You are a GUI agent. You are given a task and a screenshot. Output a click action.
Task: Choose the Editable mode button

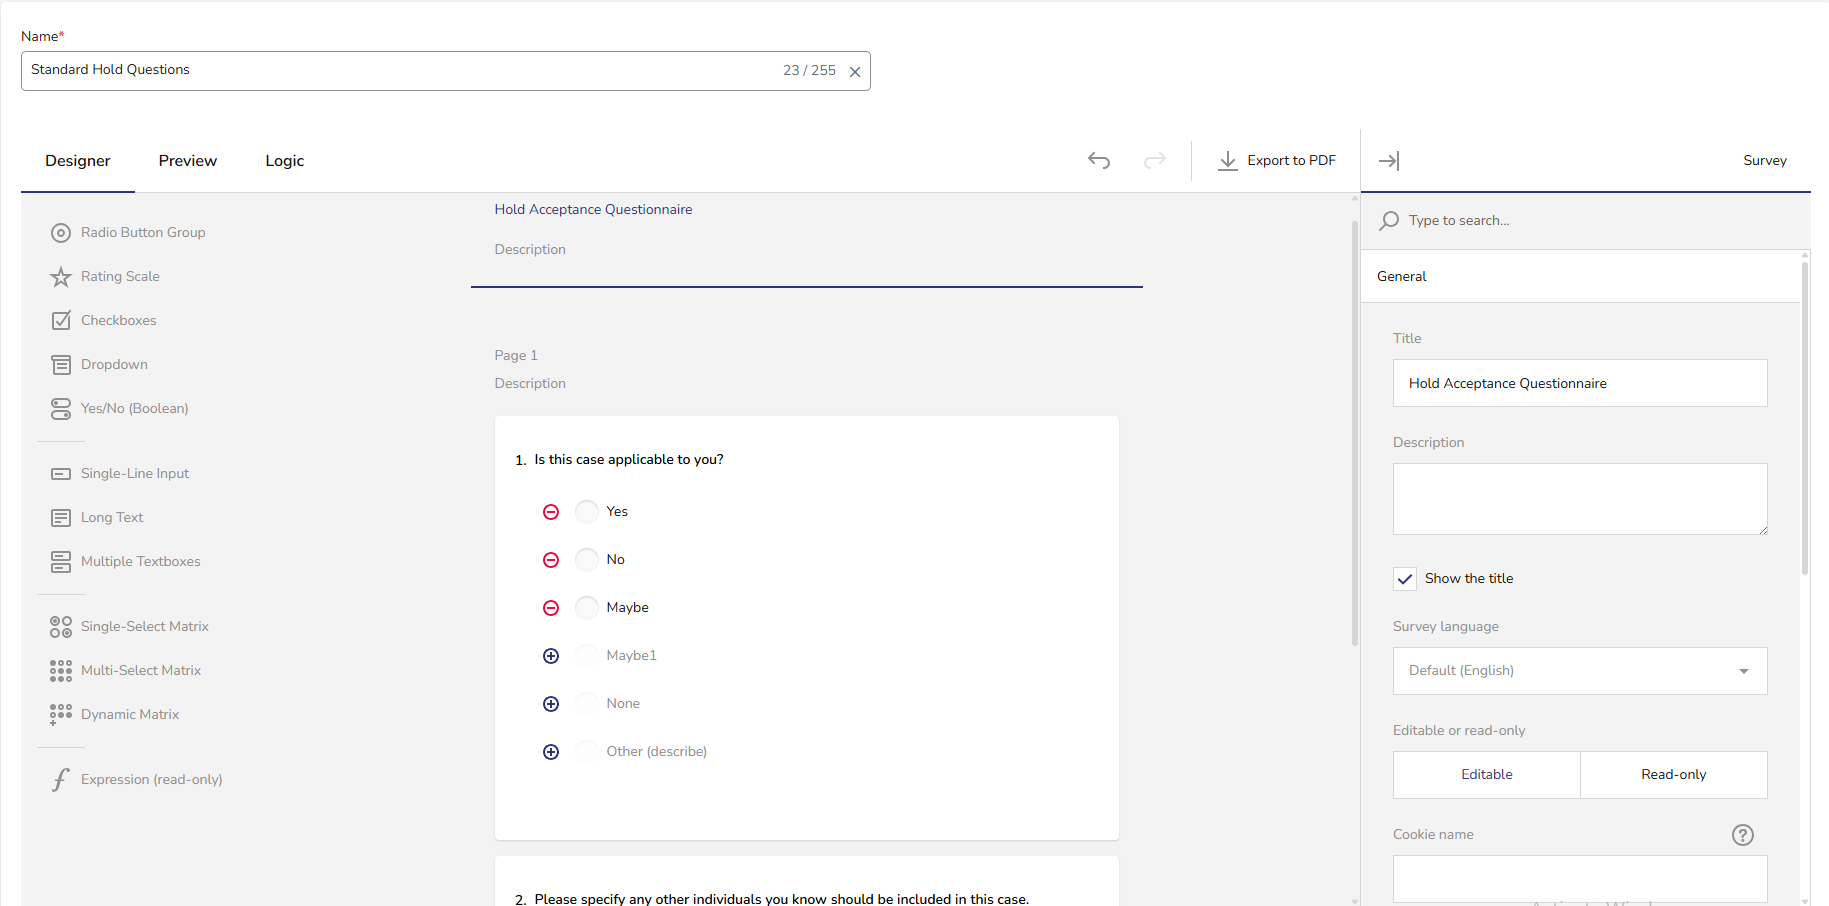click(x=1486, y=775)
